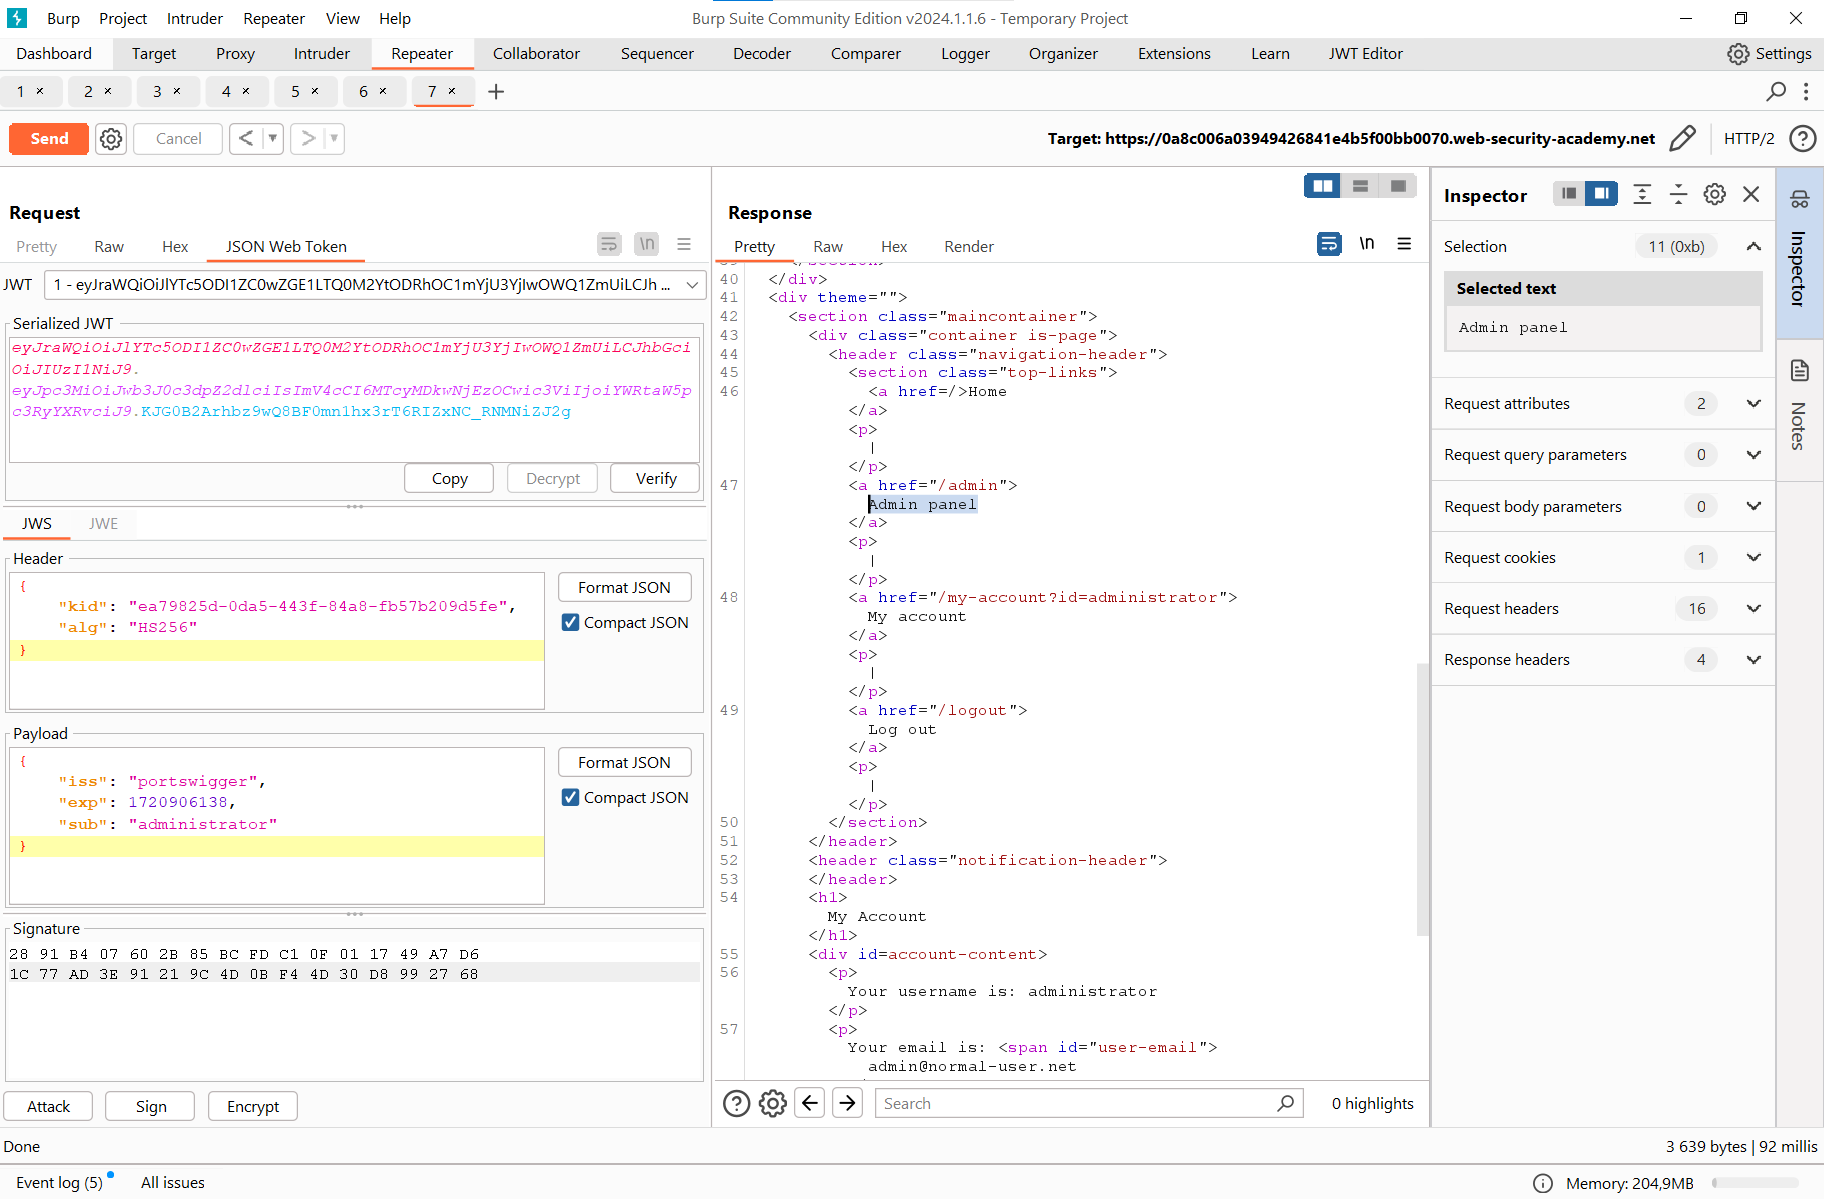
Task: Open Repeater help question mark icon
Action: click(x=1802, y=138)
